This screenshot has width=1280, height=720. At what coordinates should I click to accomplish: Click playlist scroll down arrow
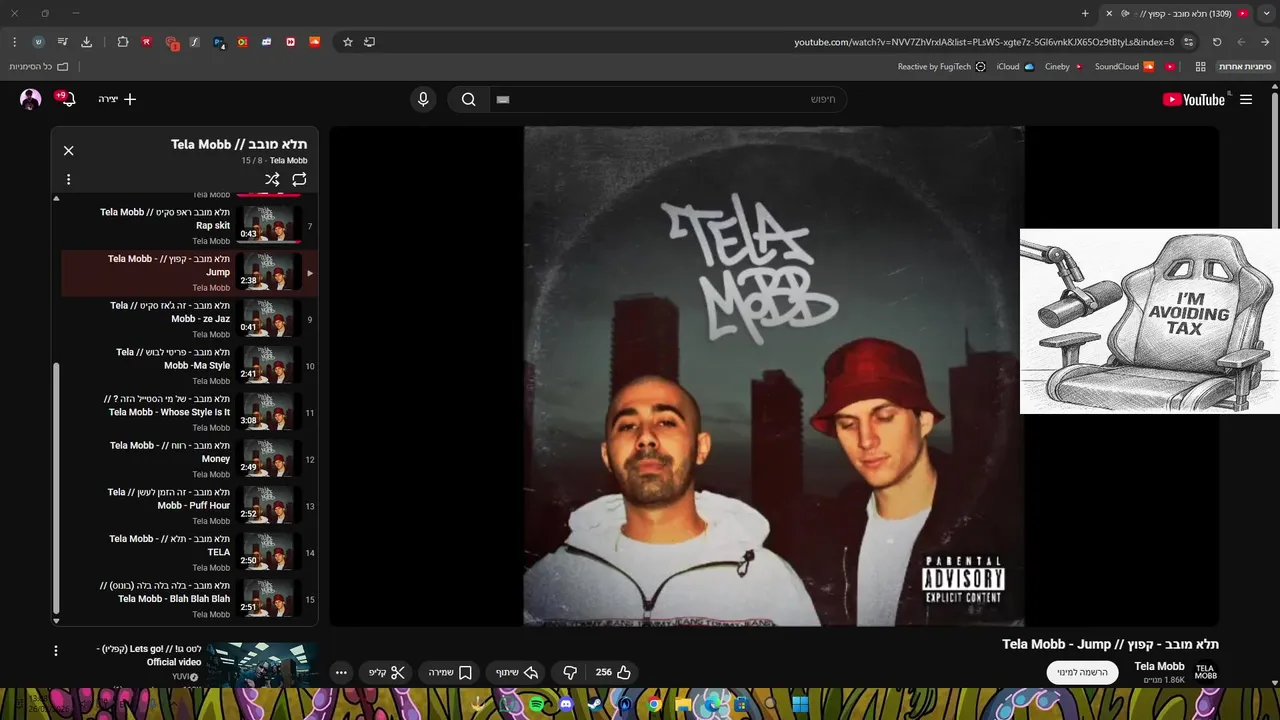(56, 620)
